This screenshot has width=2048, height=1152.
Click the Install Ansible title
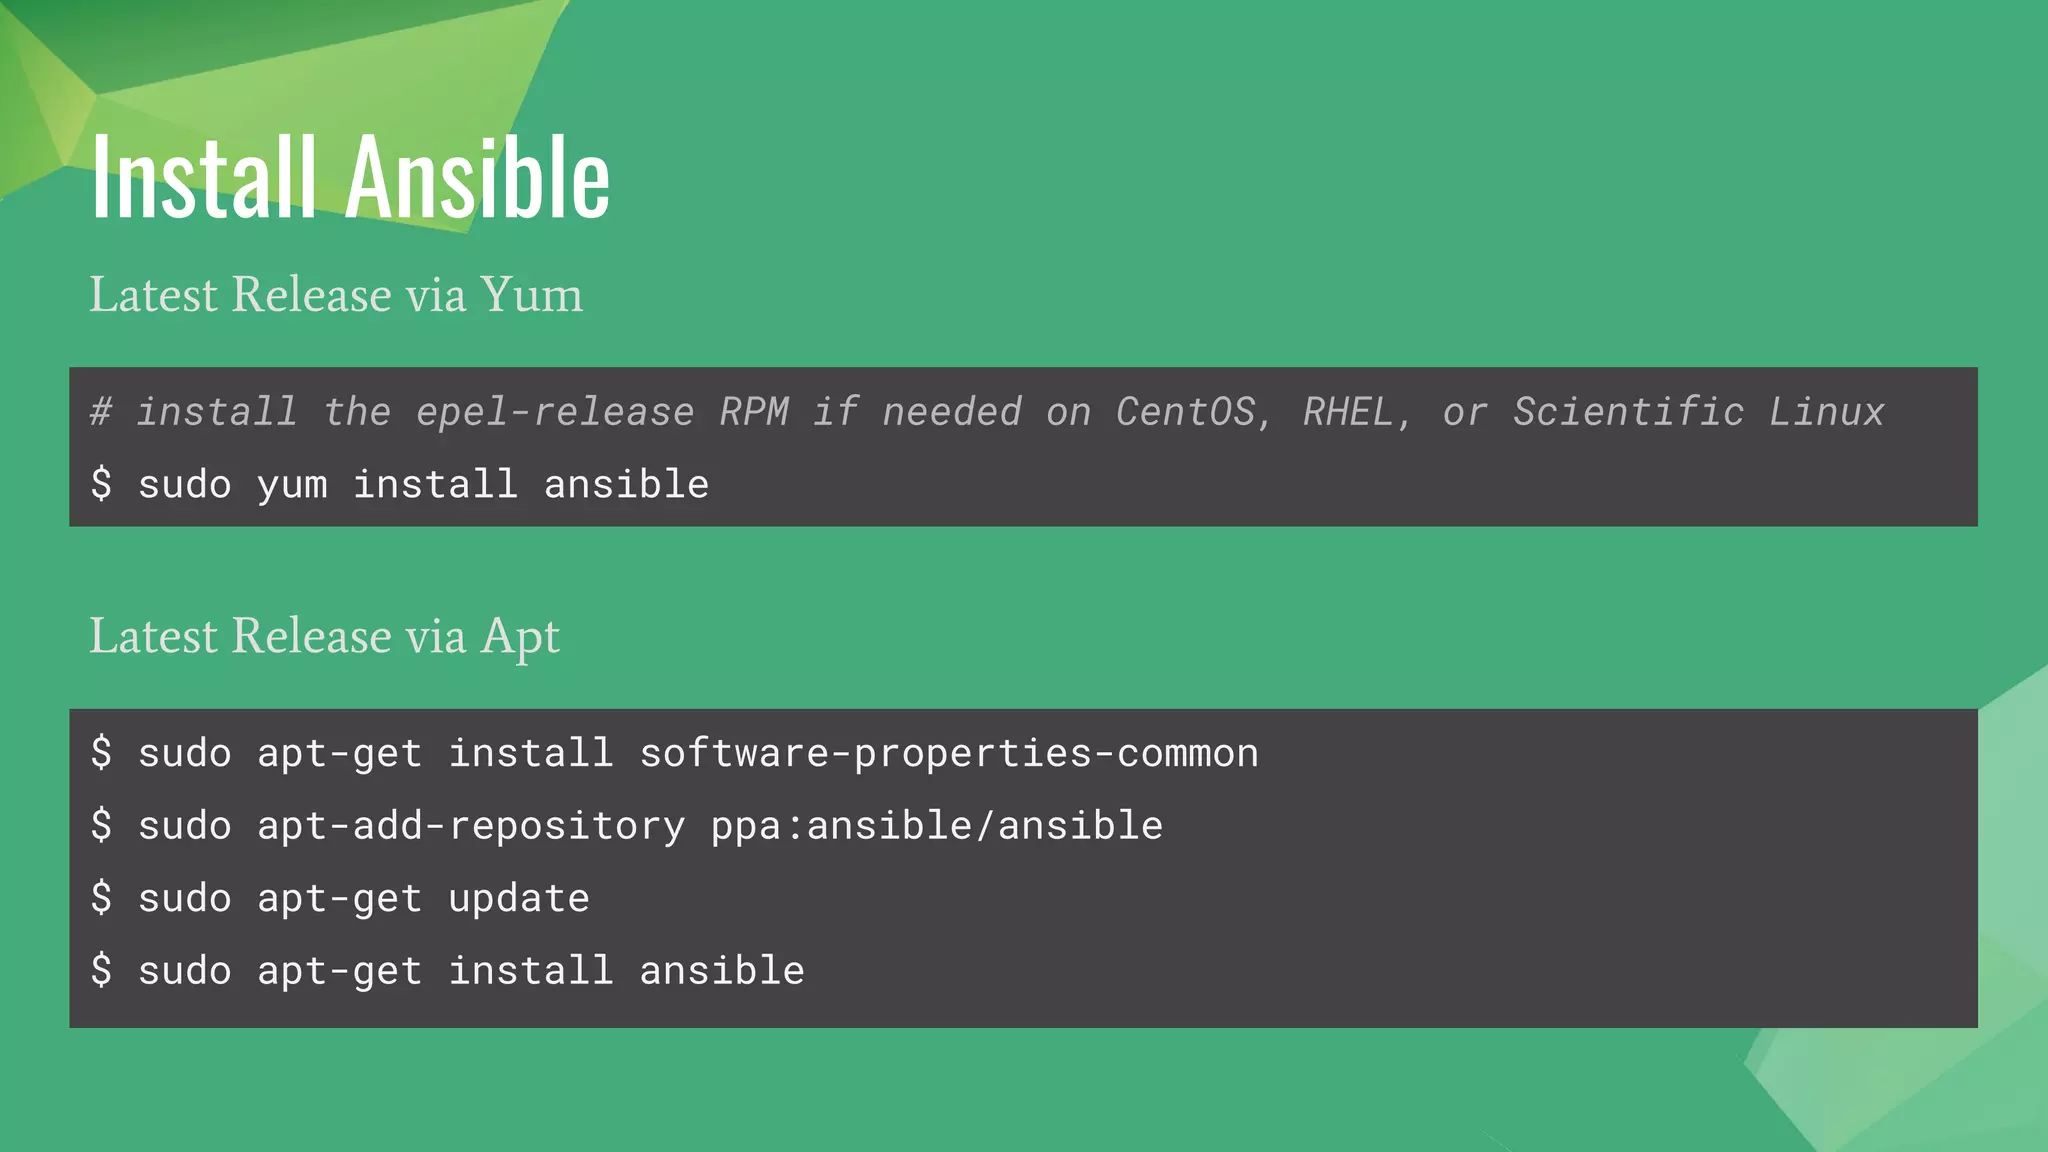point(350,177)
